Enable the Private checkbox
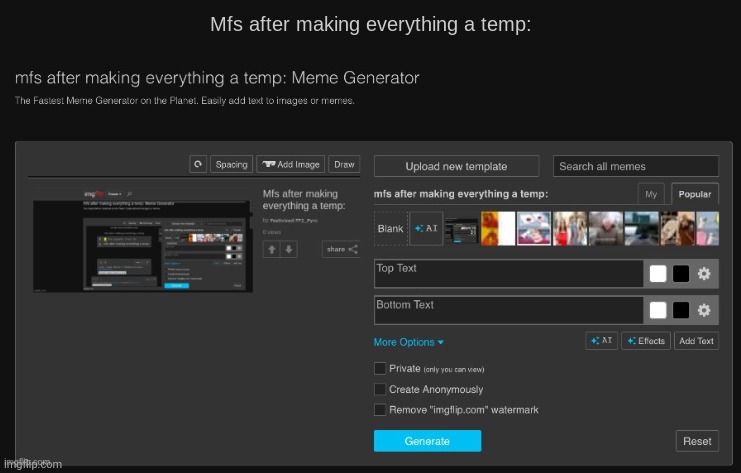 click(380, 369)
